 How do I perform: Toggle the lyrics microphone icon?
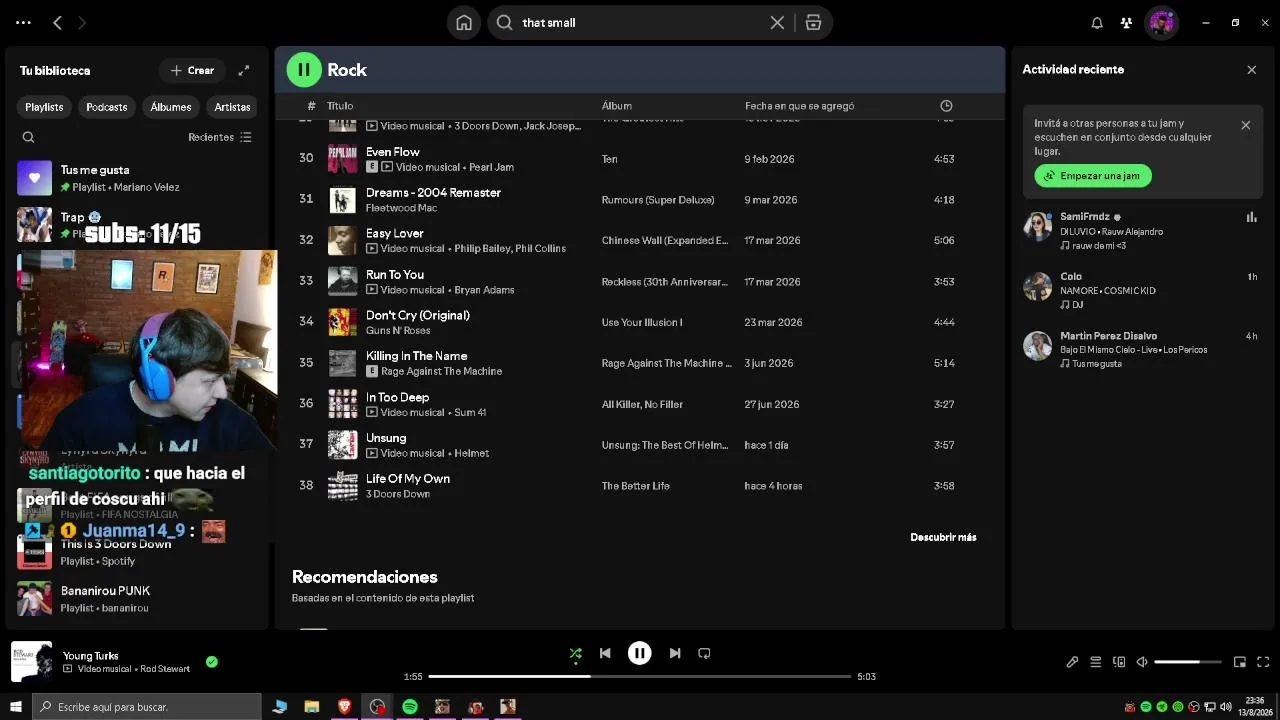click(1072, 662)
